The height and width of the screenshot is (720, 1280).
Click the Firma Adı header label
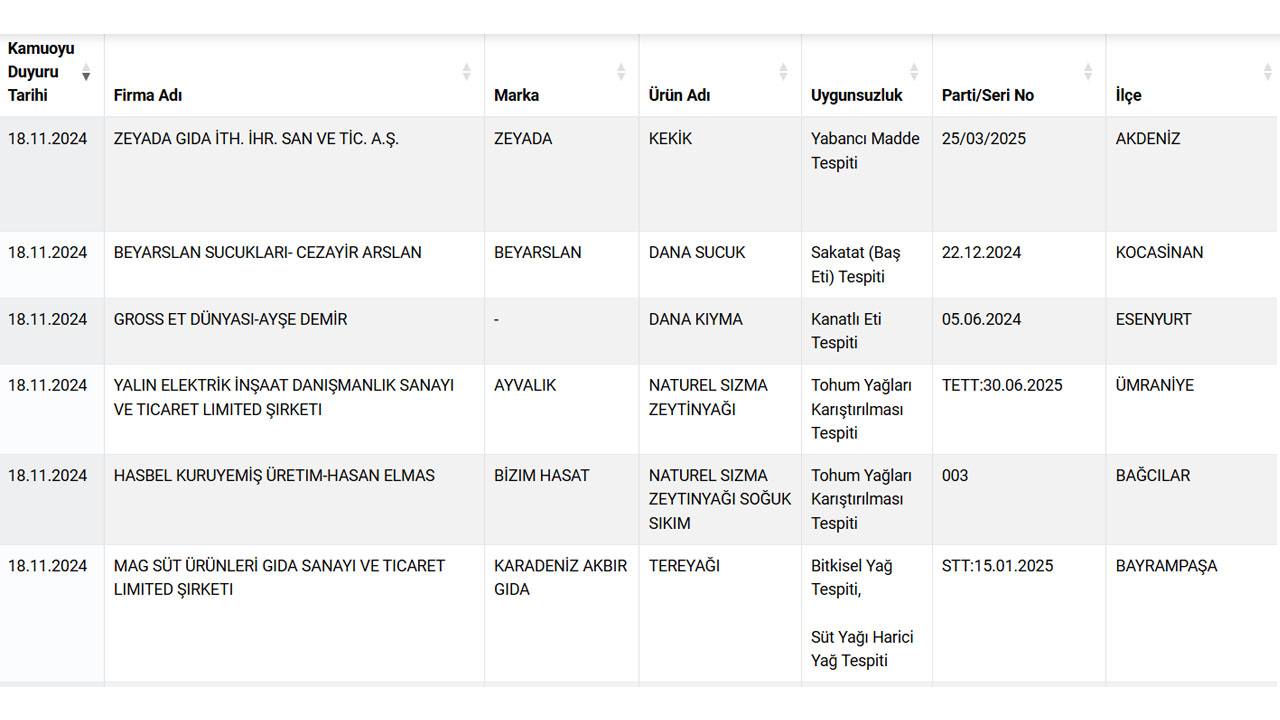click(148, 96)
